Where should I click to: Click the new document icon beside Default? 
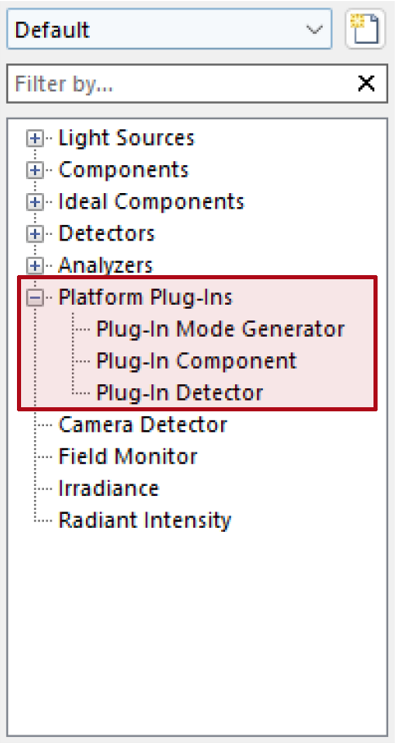(x=365, y=29)
